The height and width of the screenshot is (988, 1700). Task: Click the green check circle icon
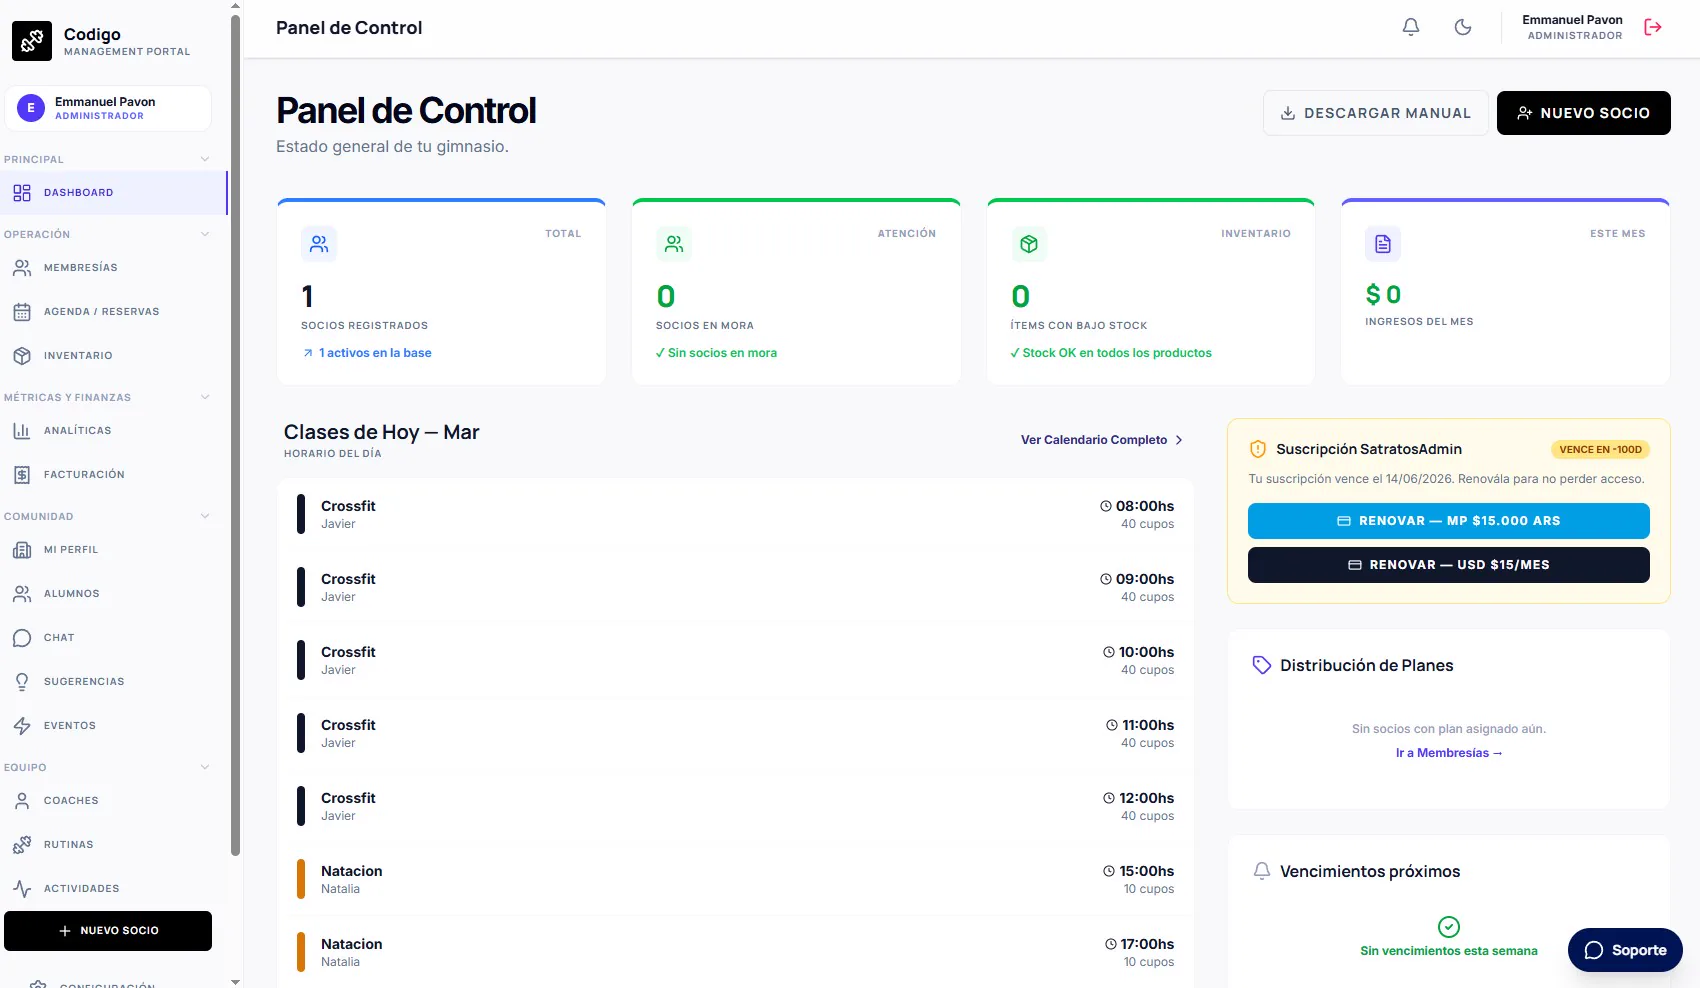click(1449, 927)
